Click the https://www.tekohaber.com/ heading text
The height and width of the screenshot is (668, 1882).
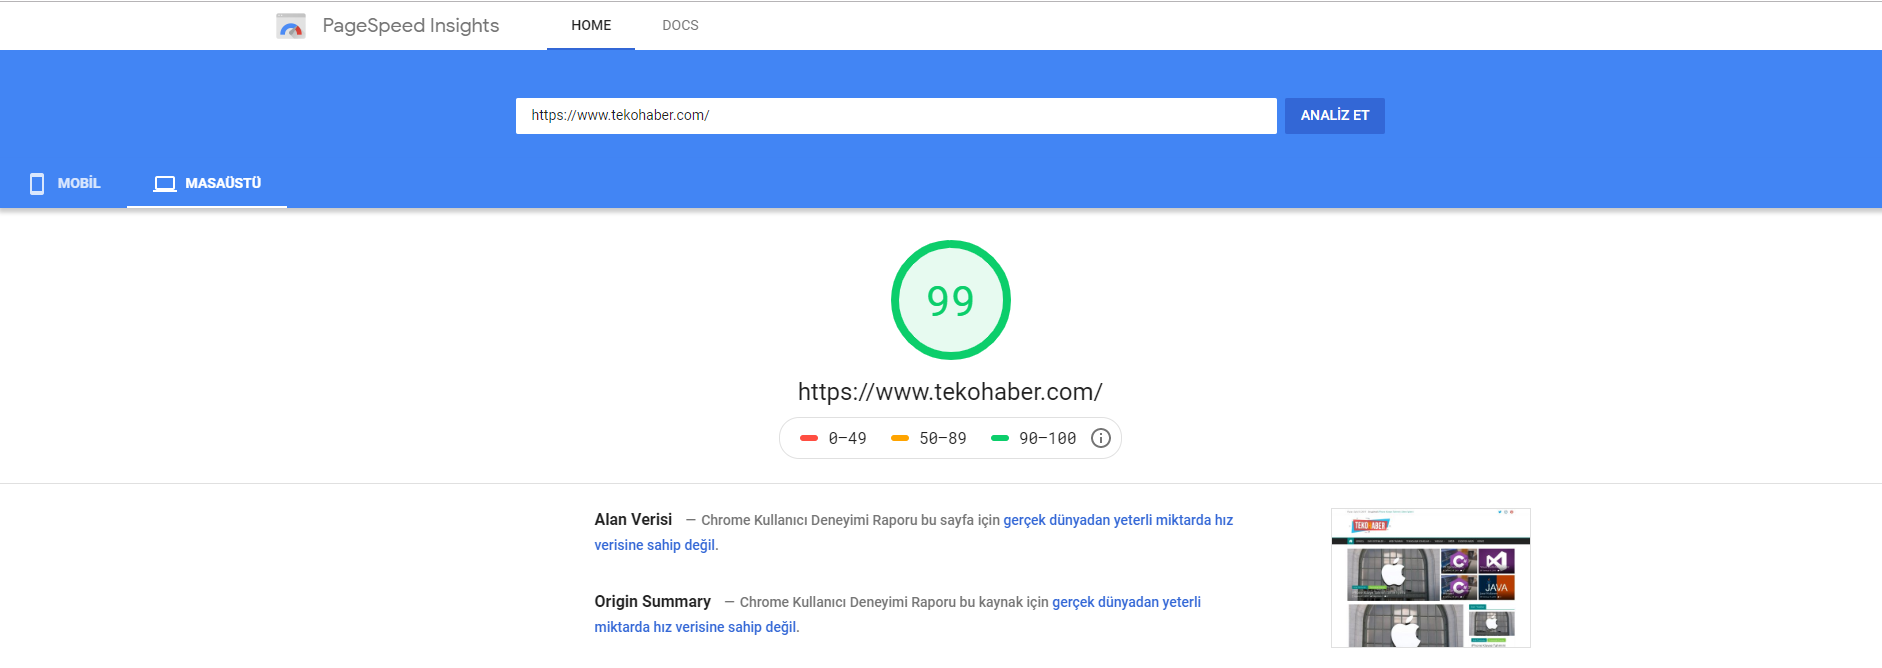[x=950, y=392]
